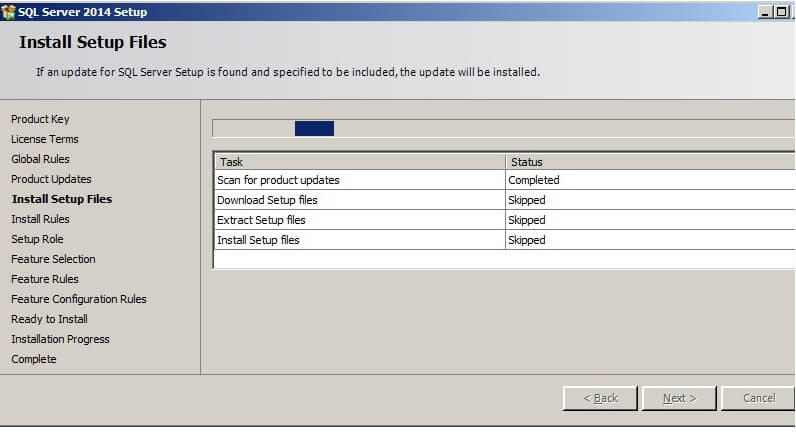This screenshot has width=796, height=433.
Task: Select the Install Setup files task row
Action: click(x=505, y=240)
